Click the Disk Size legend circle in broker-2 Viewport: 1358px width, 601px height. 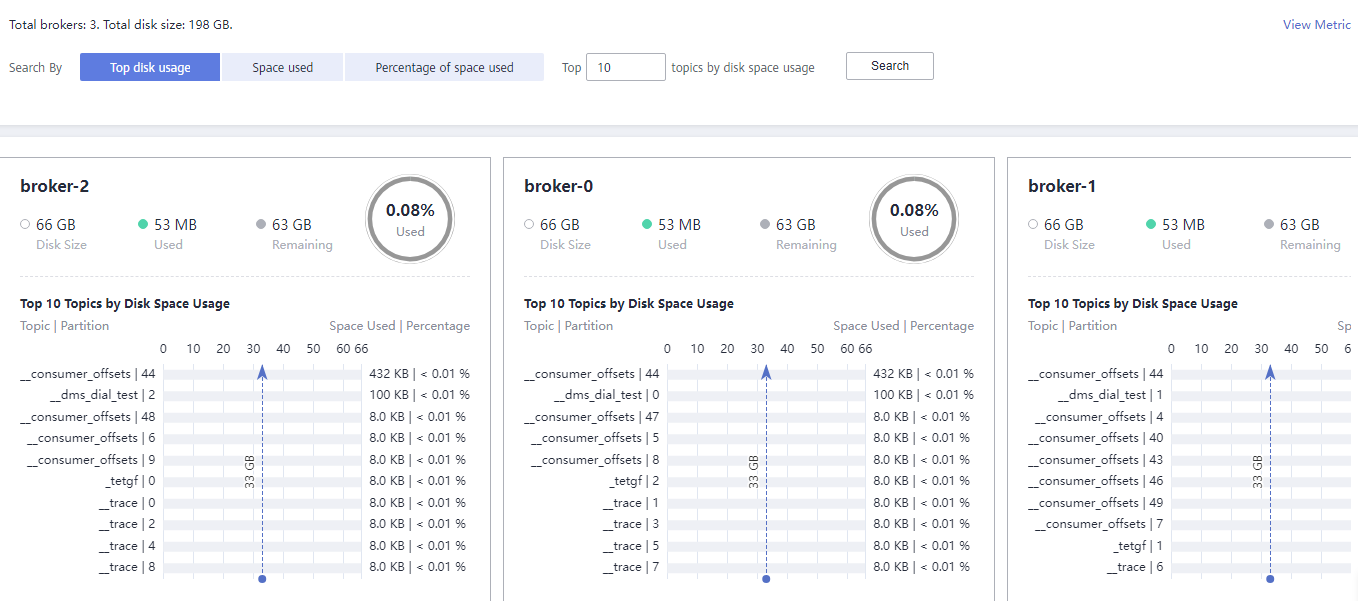tap(25, 225)
